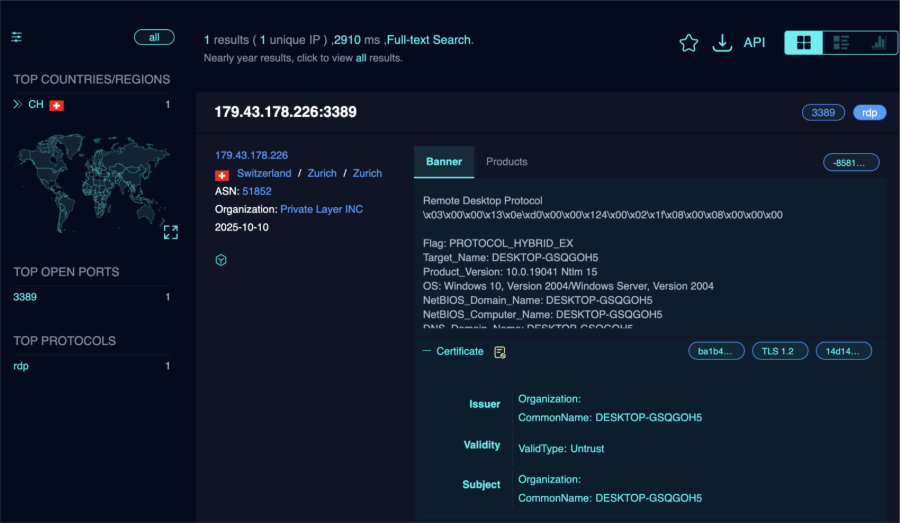This screenshot has height=523, width=901.
Task: Expand the world map to fullscreen
Action: 170,232
